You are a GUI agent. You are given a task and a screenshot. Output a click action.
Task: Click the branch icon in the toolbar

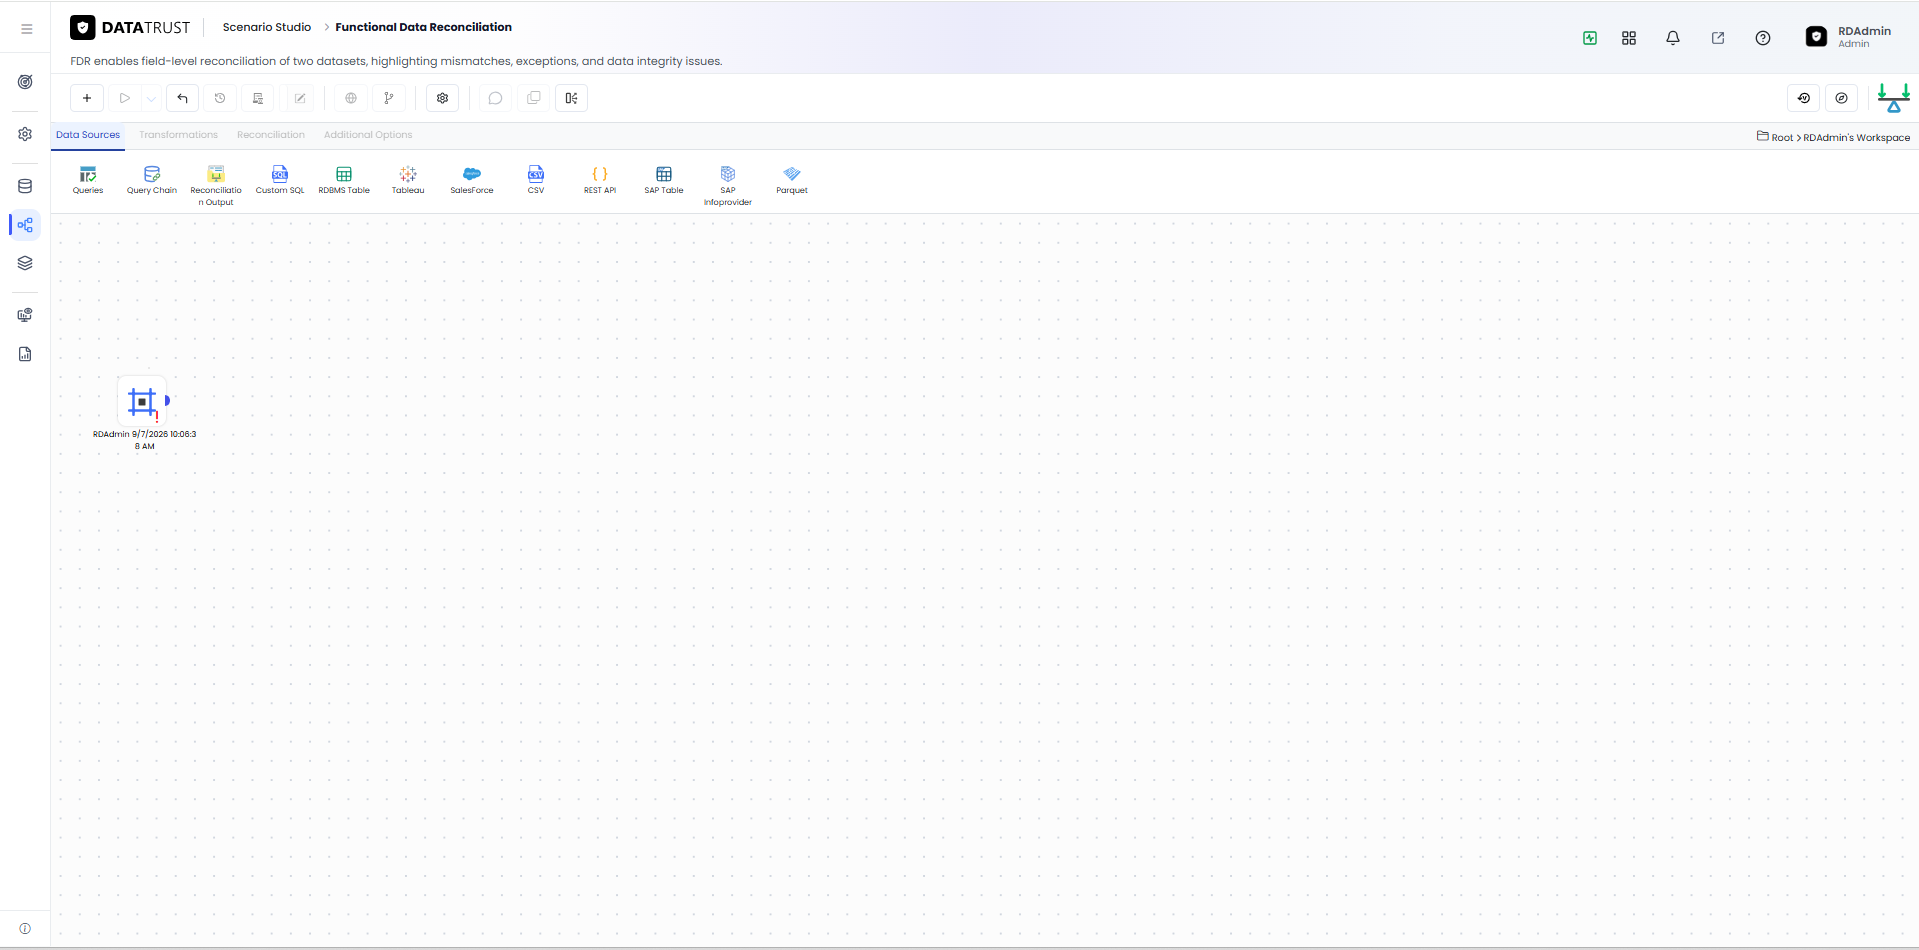[389, 98]
